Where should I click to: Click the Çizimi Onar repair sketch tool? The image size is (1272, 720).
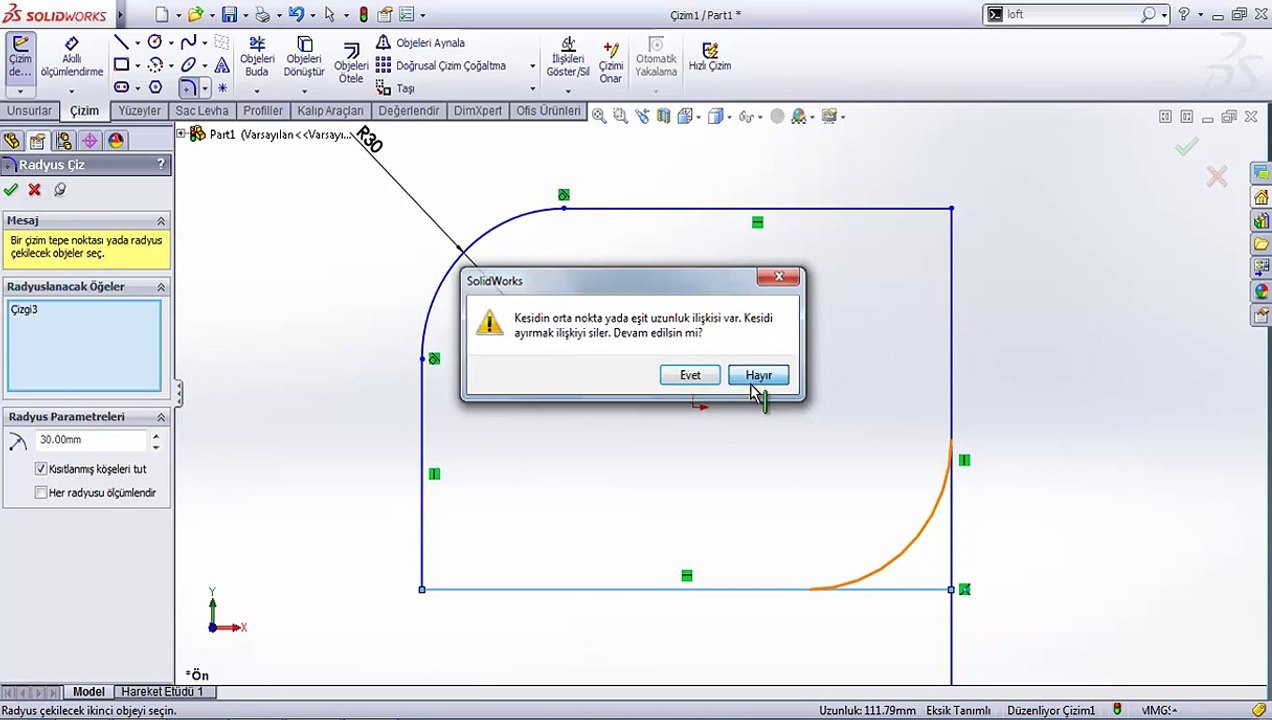610,62
